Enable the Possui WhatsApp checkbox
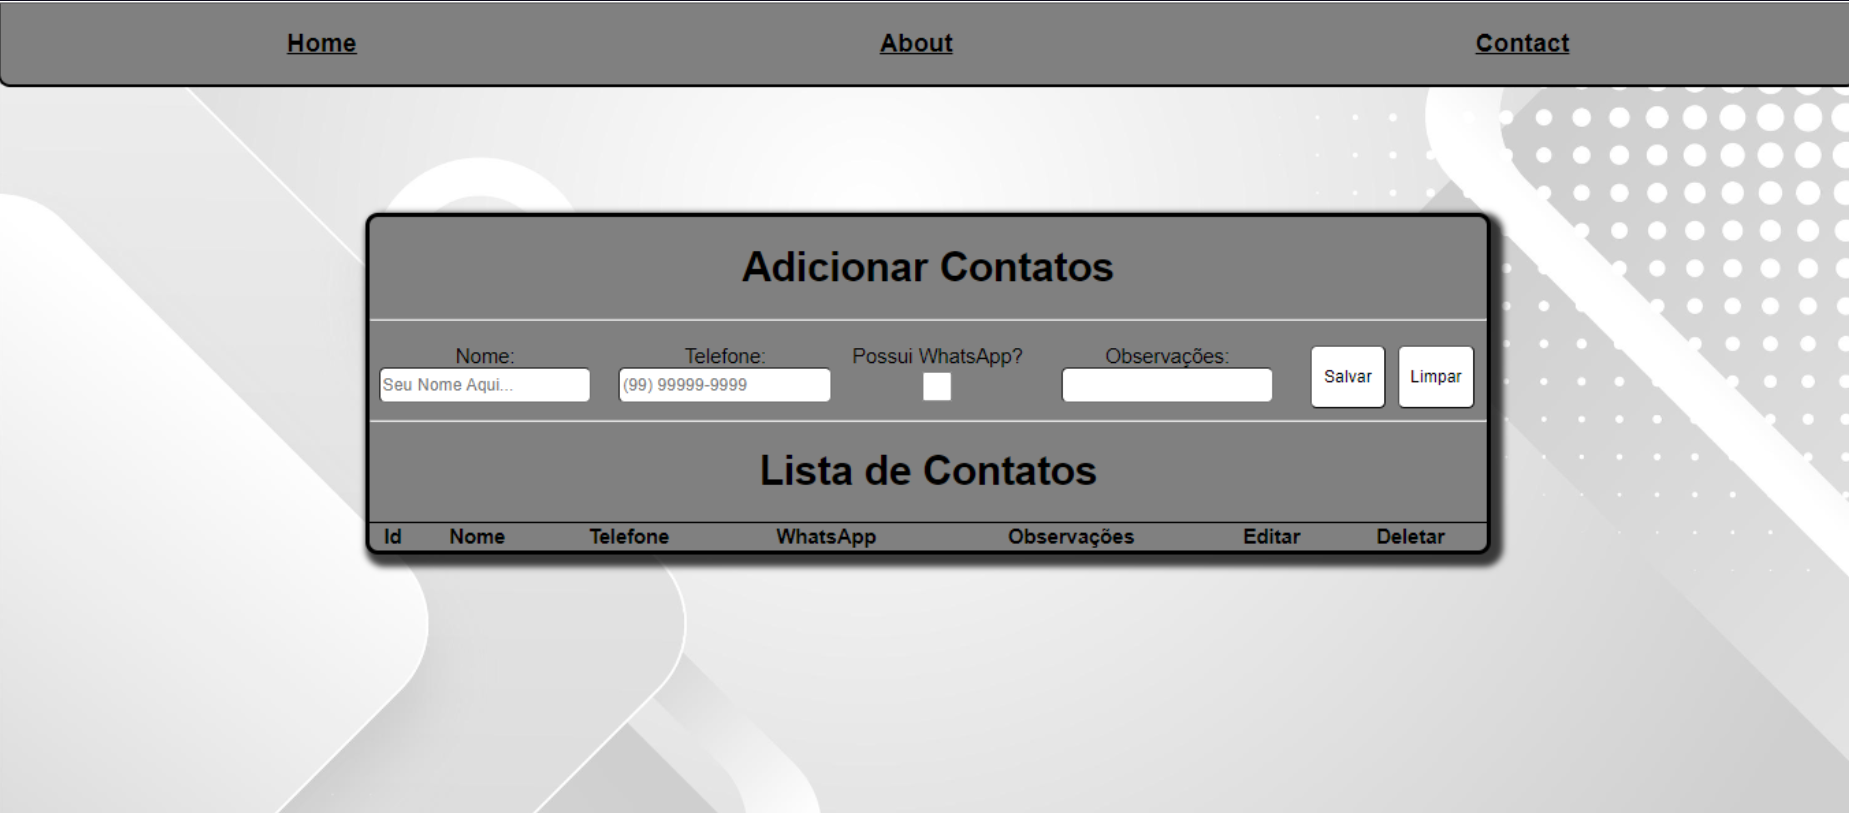Viewport: 1849px width, 813px height. point(937,386)
